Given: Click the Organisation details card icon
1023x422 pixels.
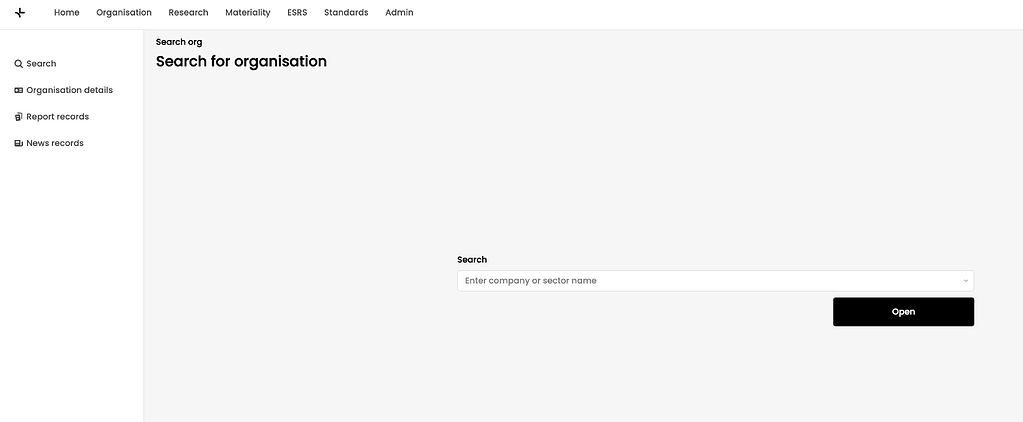Looking at the screenshot, I should click(x=18, y=90).
